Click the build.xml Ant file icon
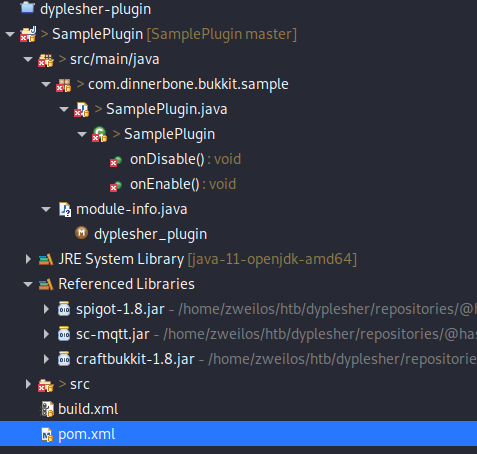This screenshot has height=454, width=477. click(x=47, y=409)
